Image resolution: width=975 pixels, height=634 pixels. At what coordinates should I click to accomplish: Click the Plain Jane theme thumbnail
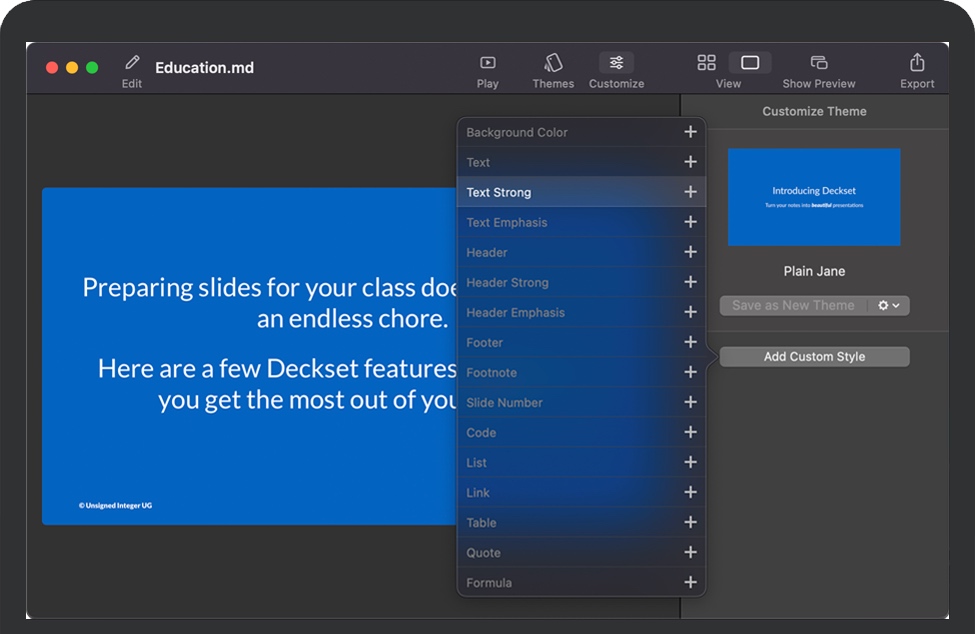tap(814, 197)
